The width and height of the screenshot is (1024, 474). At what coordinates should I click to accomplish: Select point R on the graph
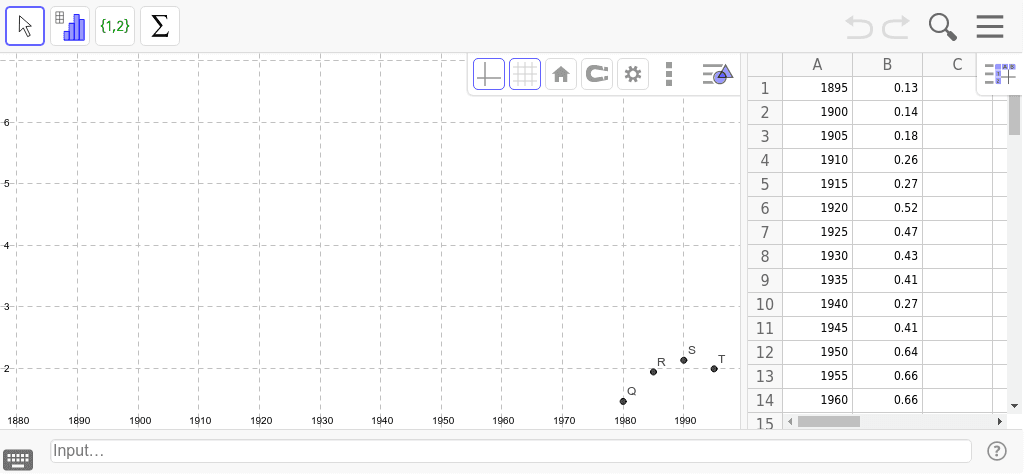pyautogui.click(x=654, y=372)
